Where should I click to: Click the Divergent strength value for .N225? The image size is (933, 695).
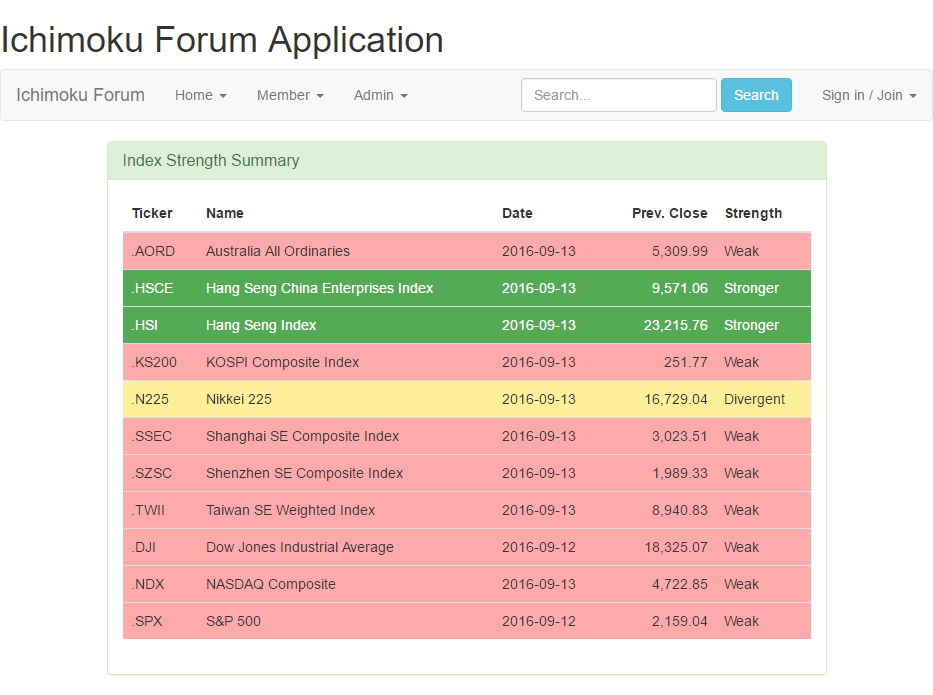click(x=754, y=399)
